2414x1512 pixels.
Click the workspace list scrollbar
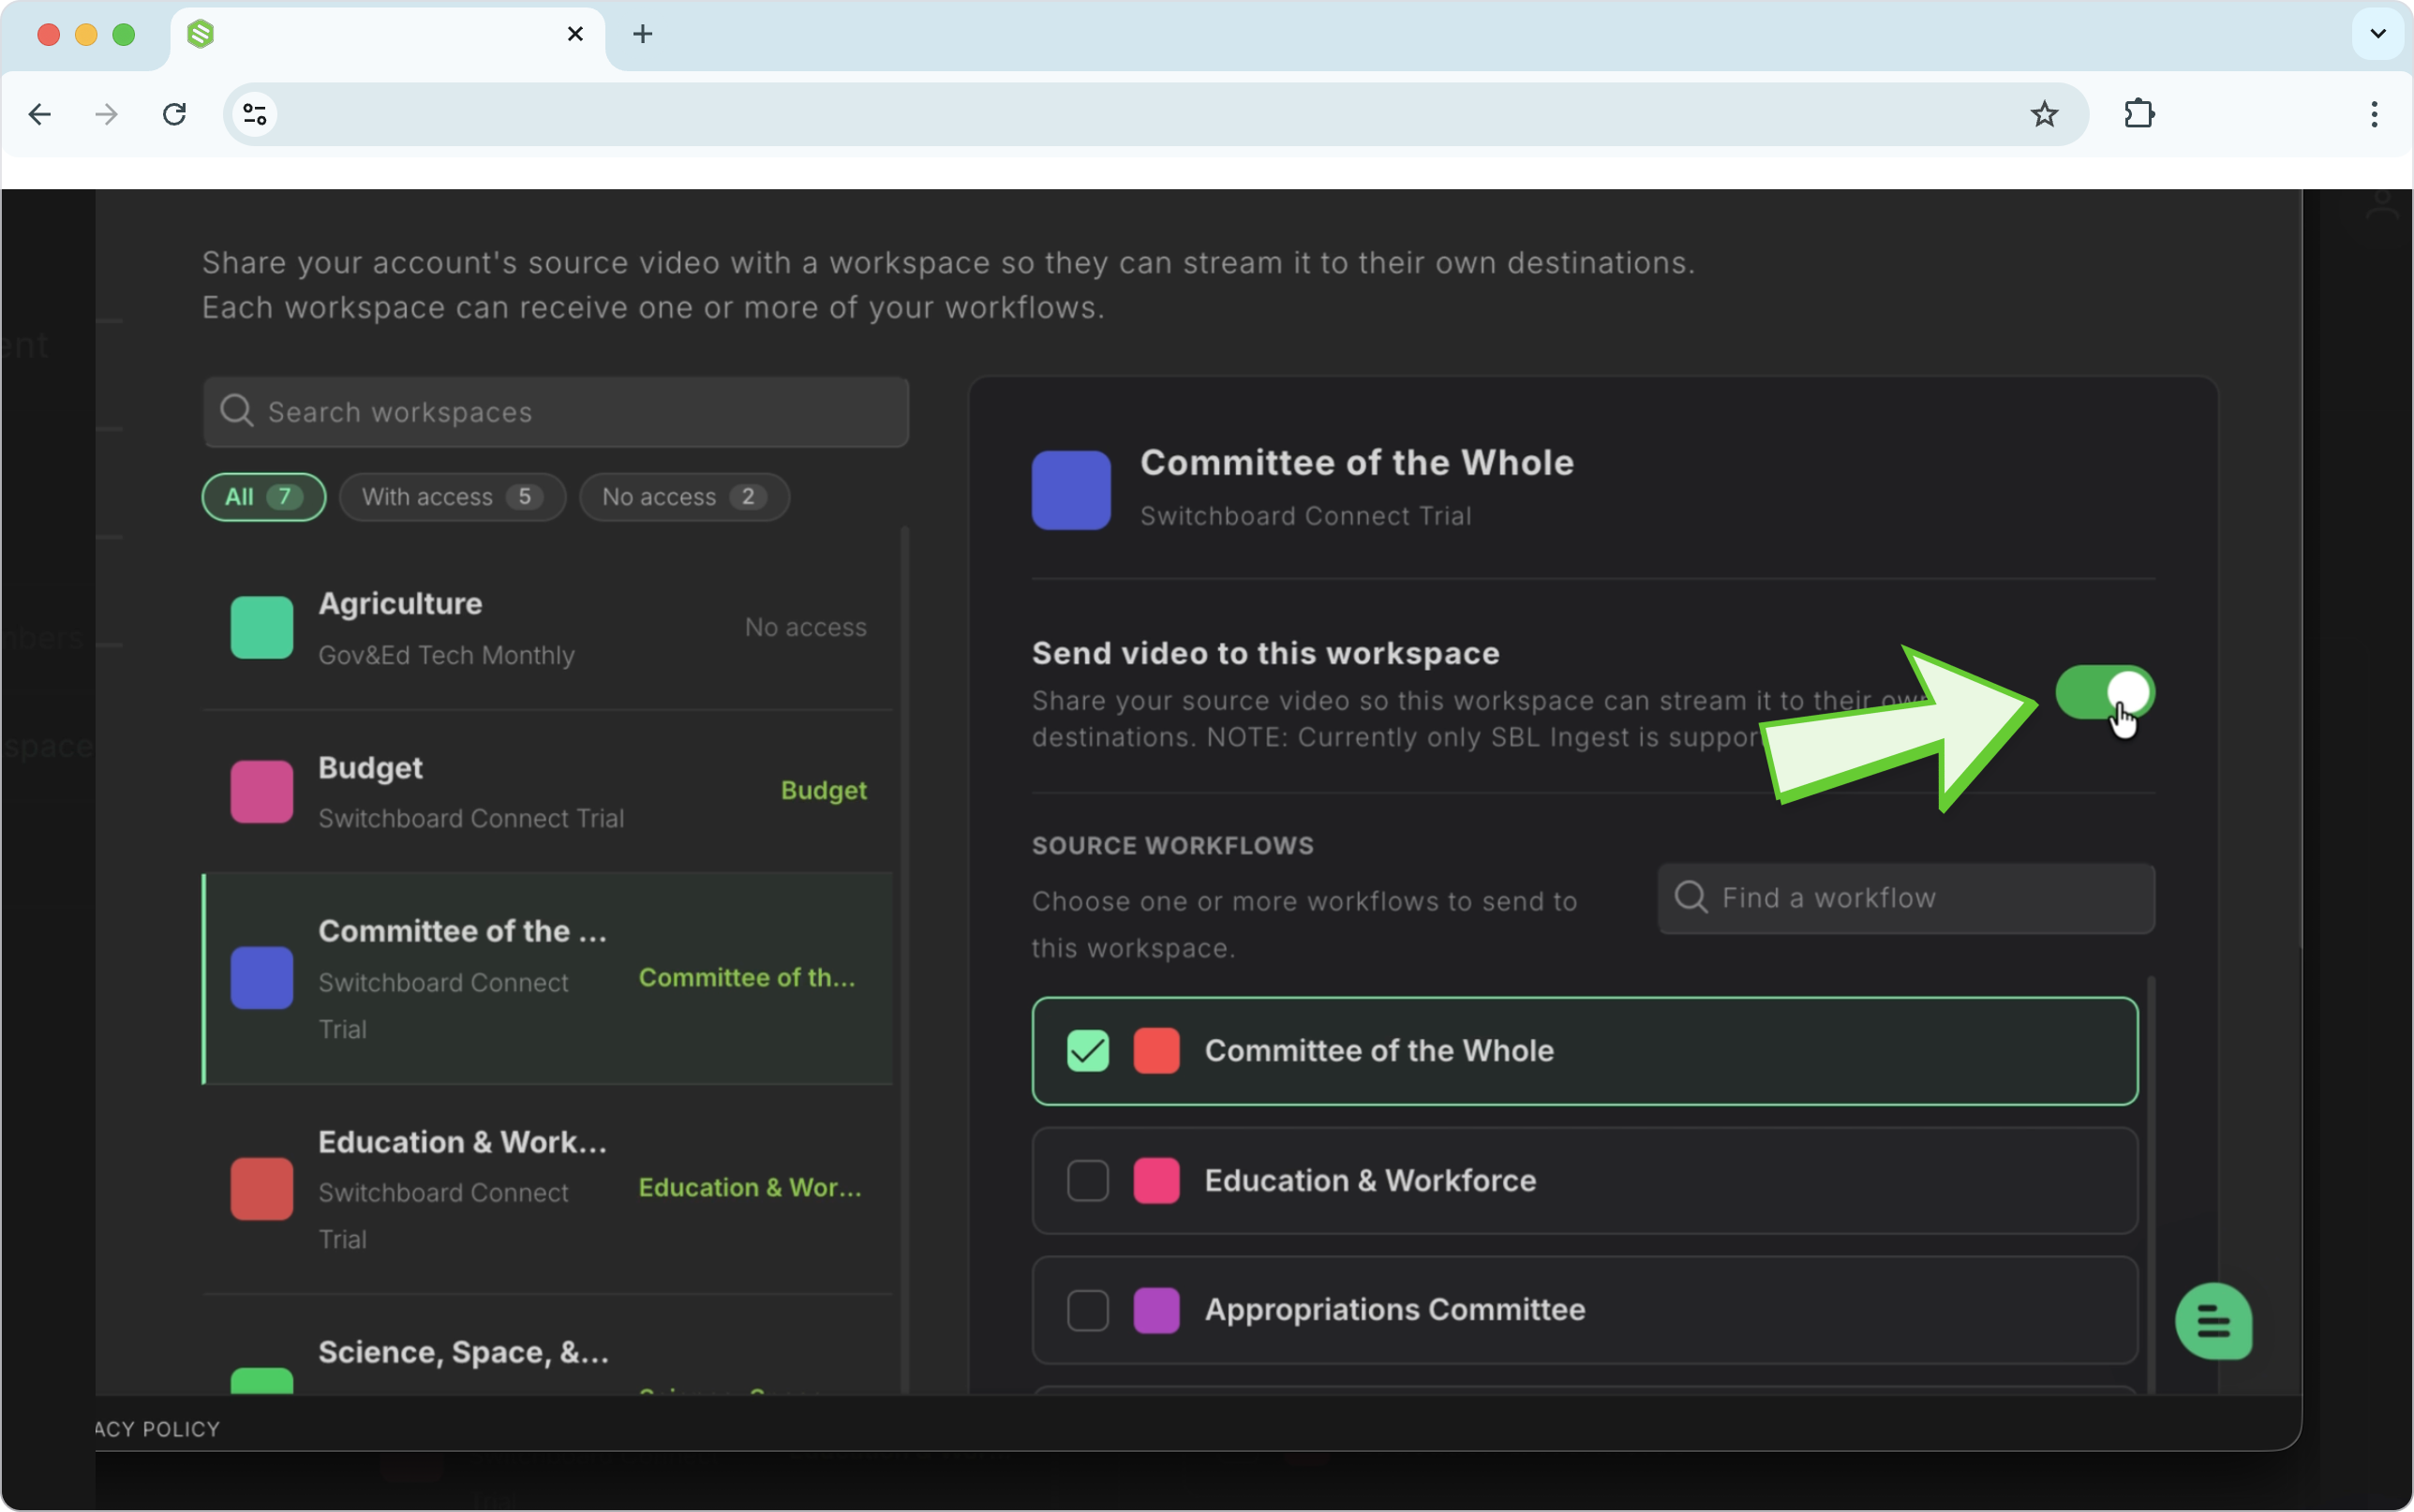click(905, 958)
